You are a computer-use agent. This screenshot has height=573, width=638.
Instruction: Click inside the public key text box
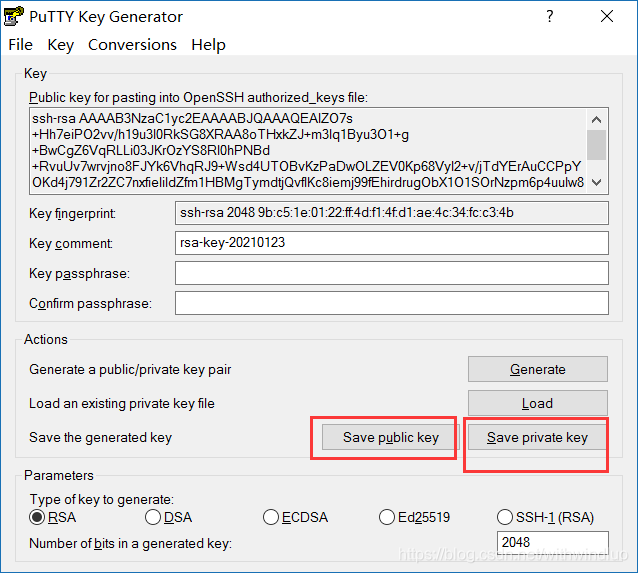[308, 151]
